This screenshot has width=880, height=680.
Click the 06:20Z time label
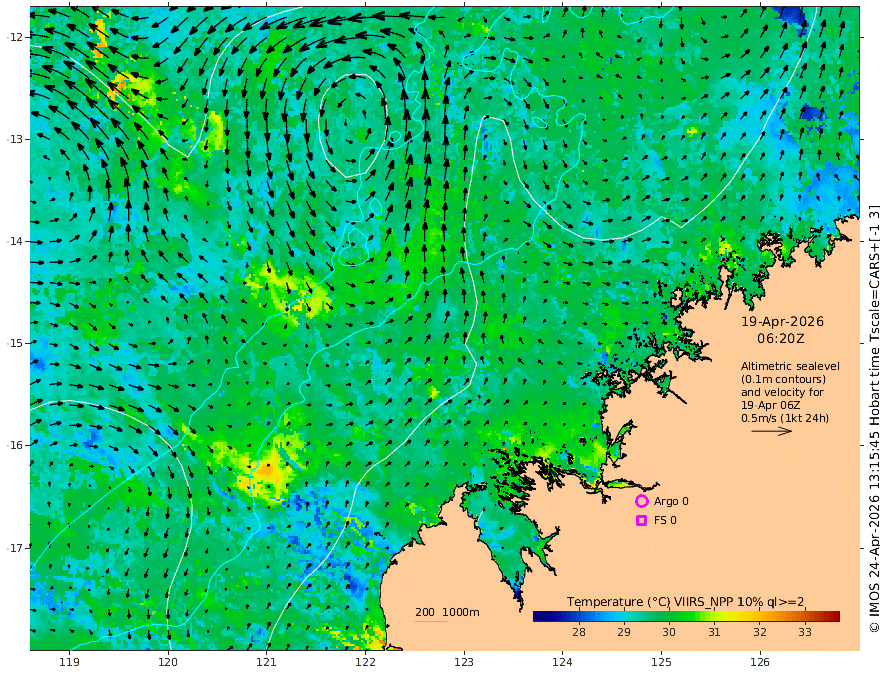pyautogui.click(x=781, y=339)
